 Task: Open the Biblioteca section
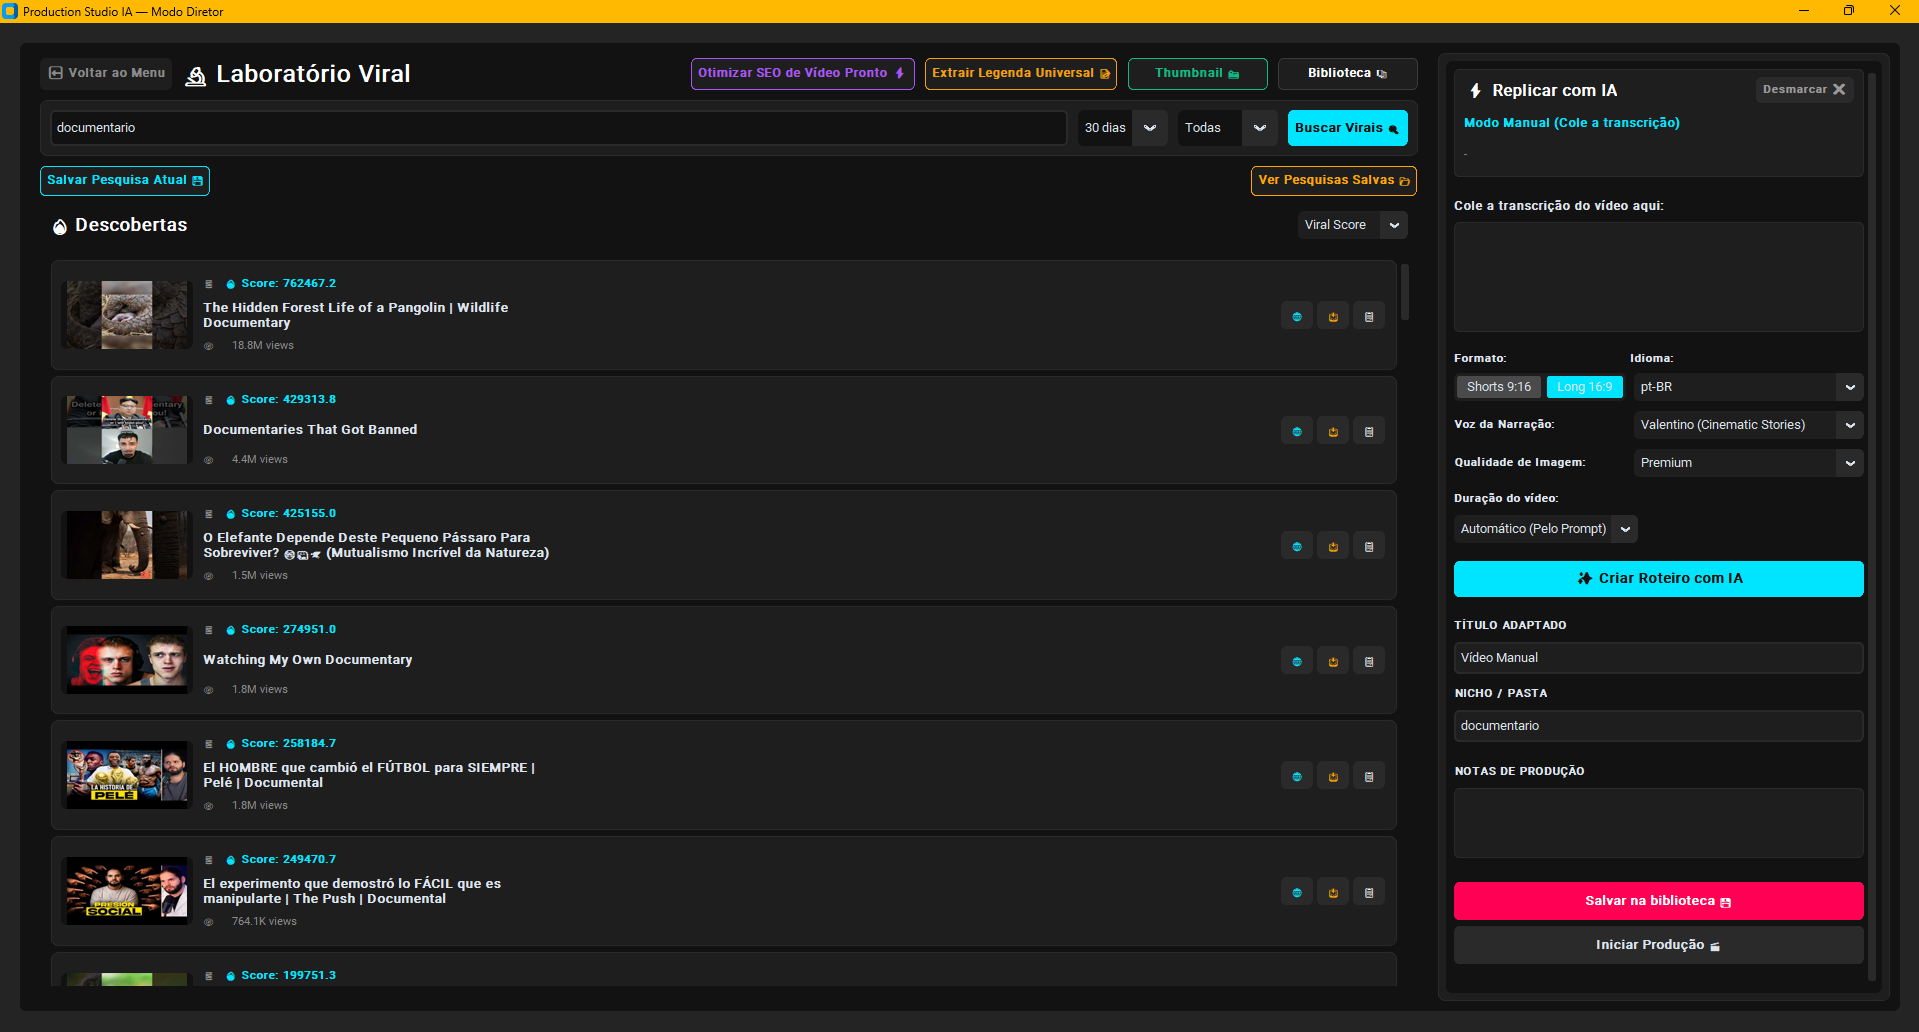[1347, 73]
